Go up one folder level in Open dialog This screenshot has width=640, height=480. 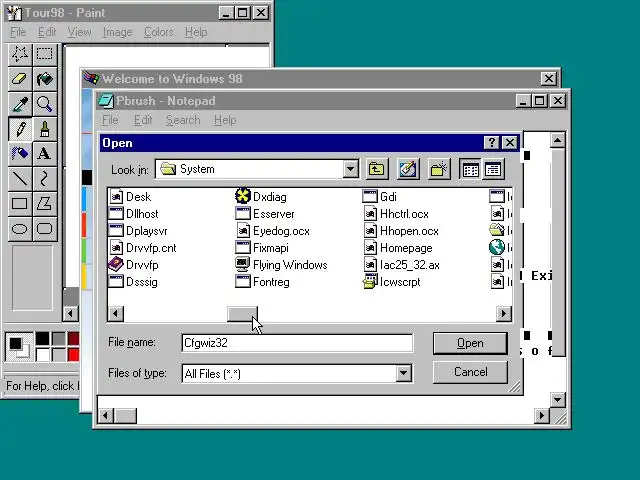click(376, 169)
